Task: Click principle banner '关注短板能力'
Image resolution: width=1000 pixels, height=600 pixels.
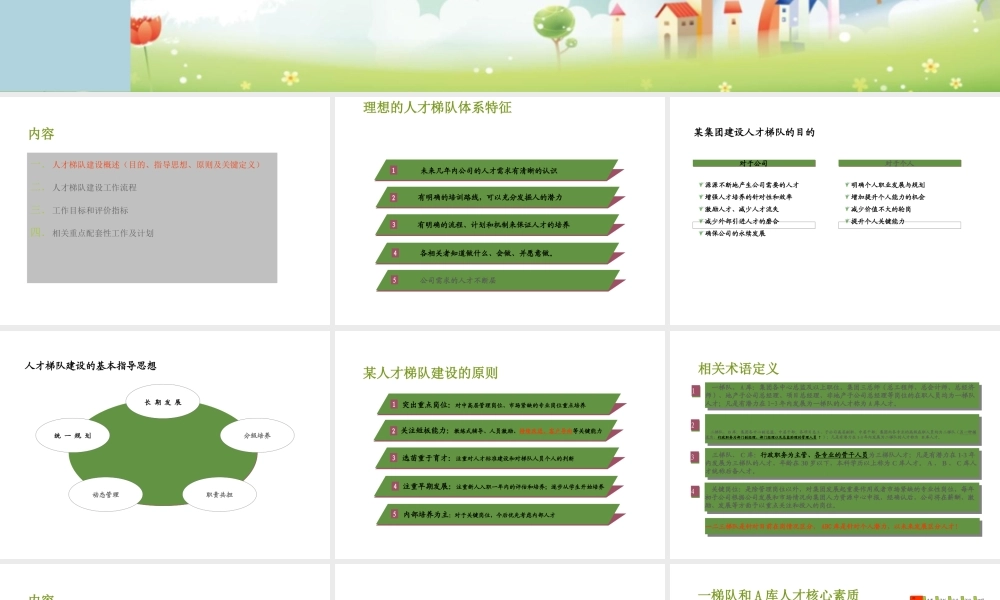Action: (501, 431)
